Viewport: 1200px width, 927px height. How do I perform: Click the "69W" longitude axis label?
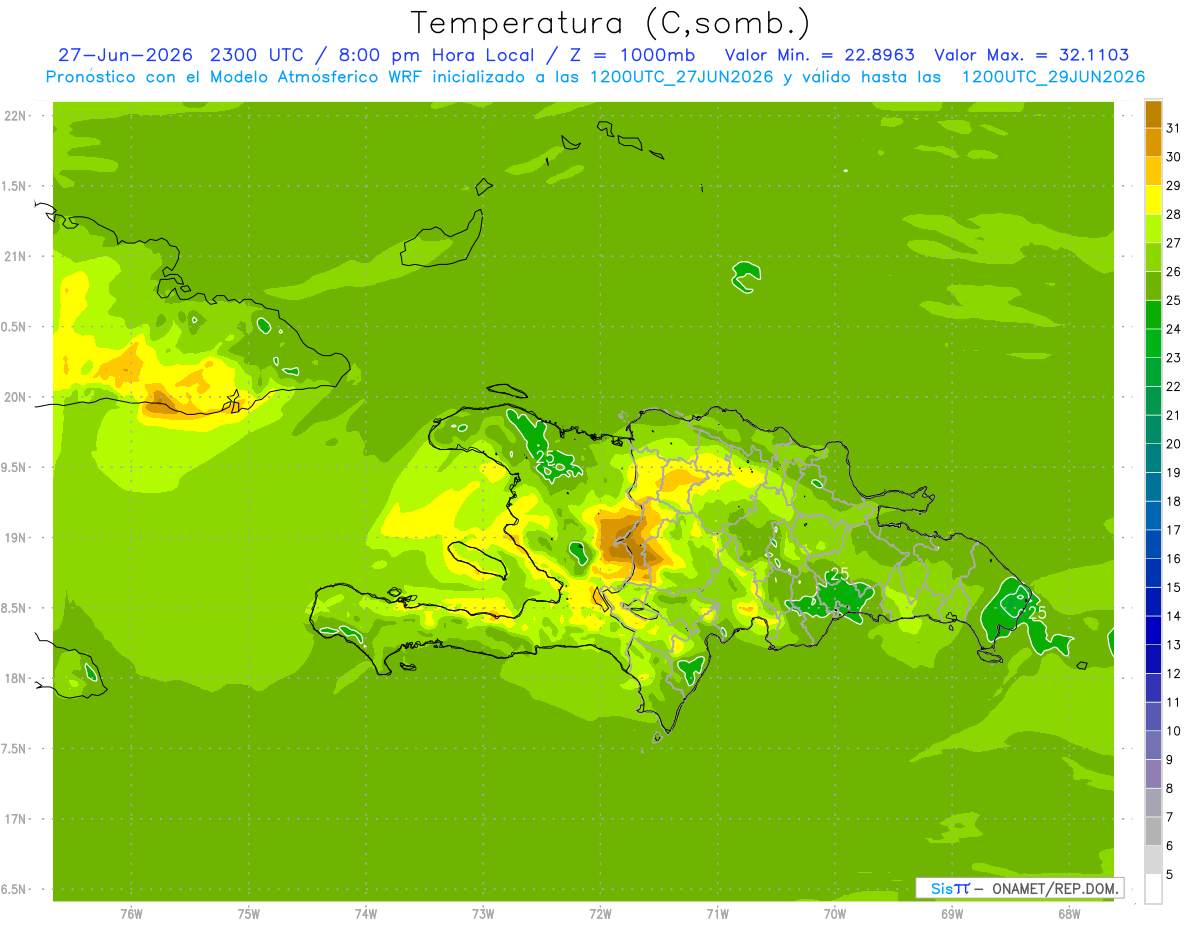[x=952, y=913]
